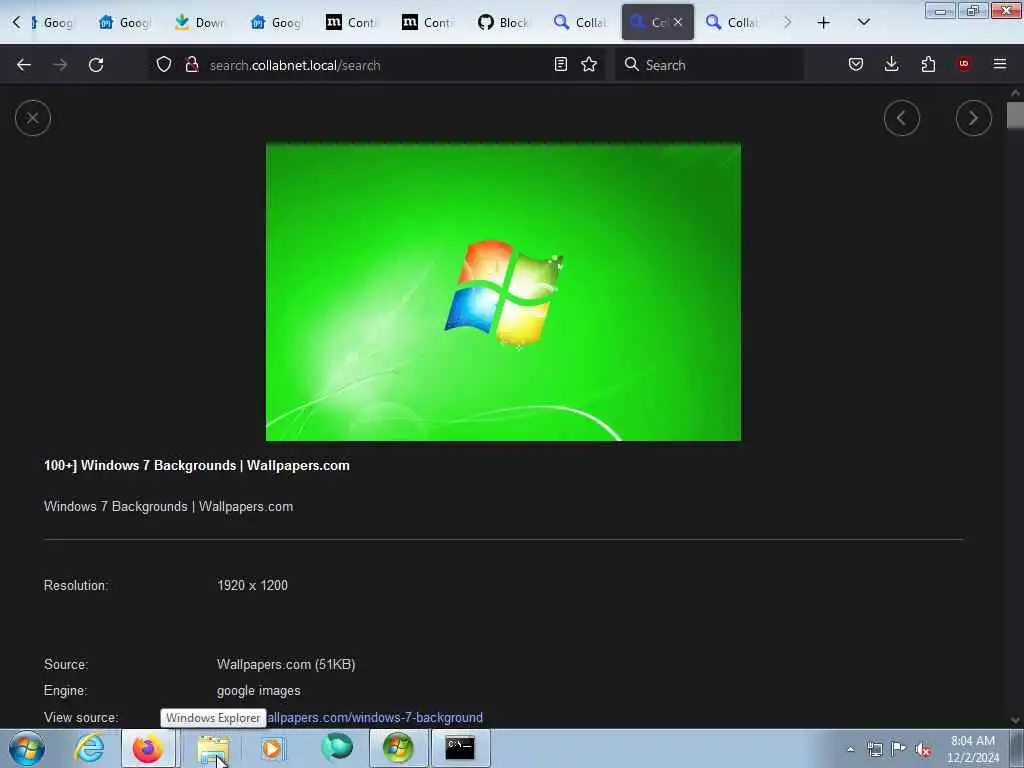Open the Firefox hamburger menu
Image resolution: width=1024 pixels, height=768 pixels.
(1000, 64)
